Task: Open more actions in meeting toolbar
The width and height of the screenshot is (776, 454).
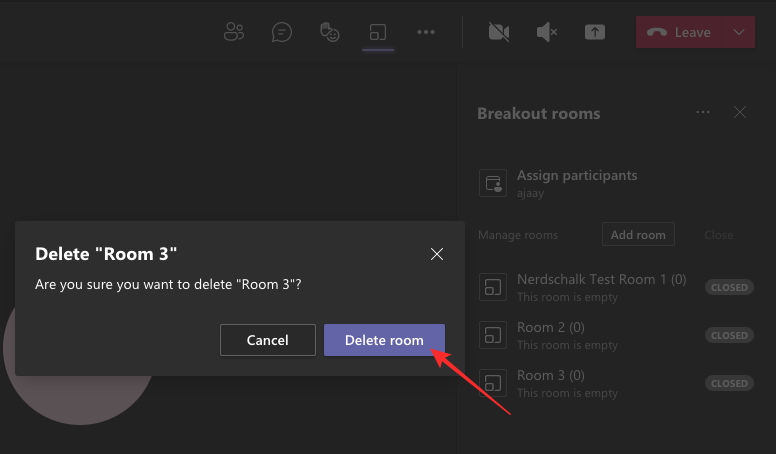Action: tap(426, 32)
